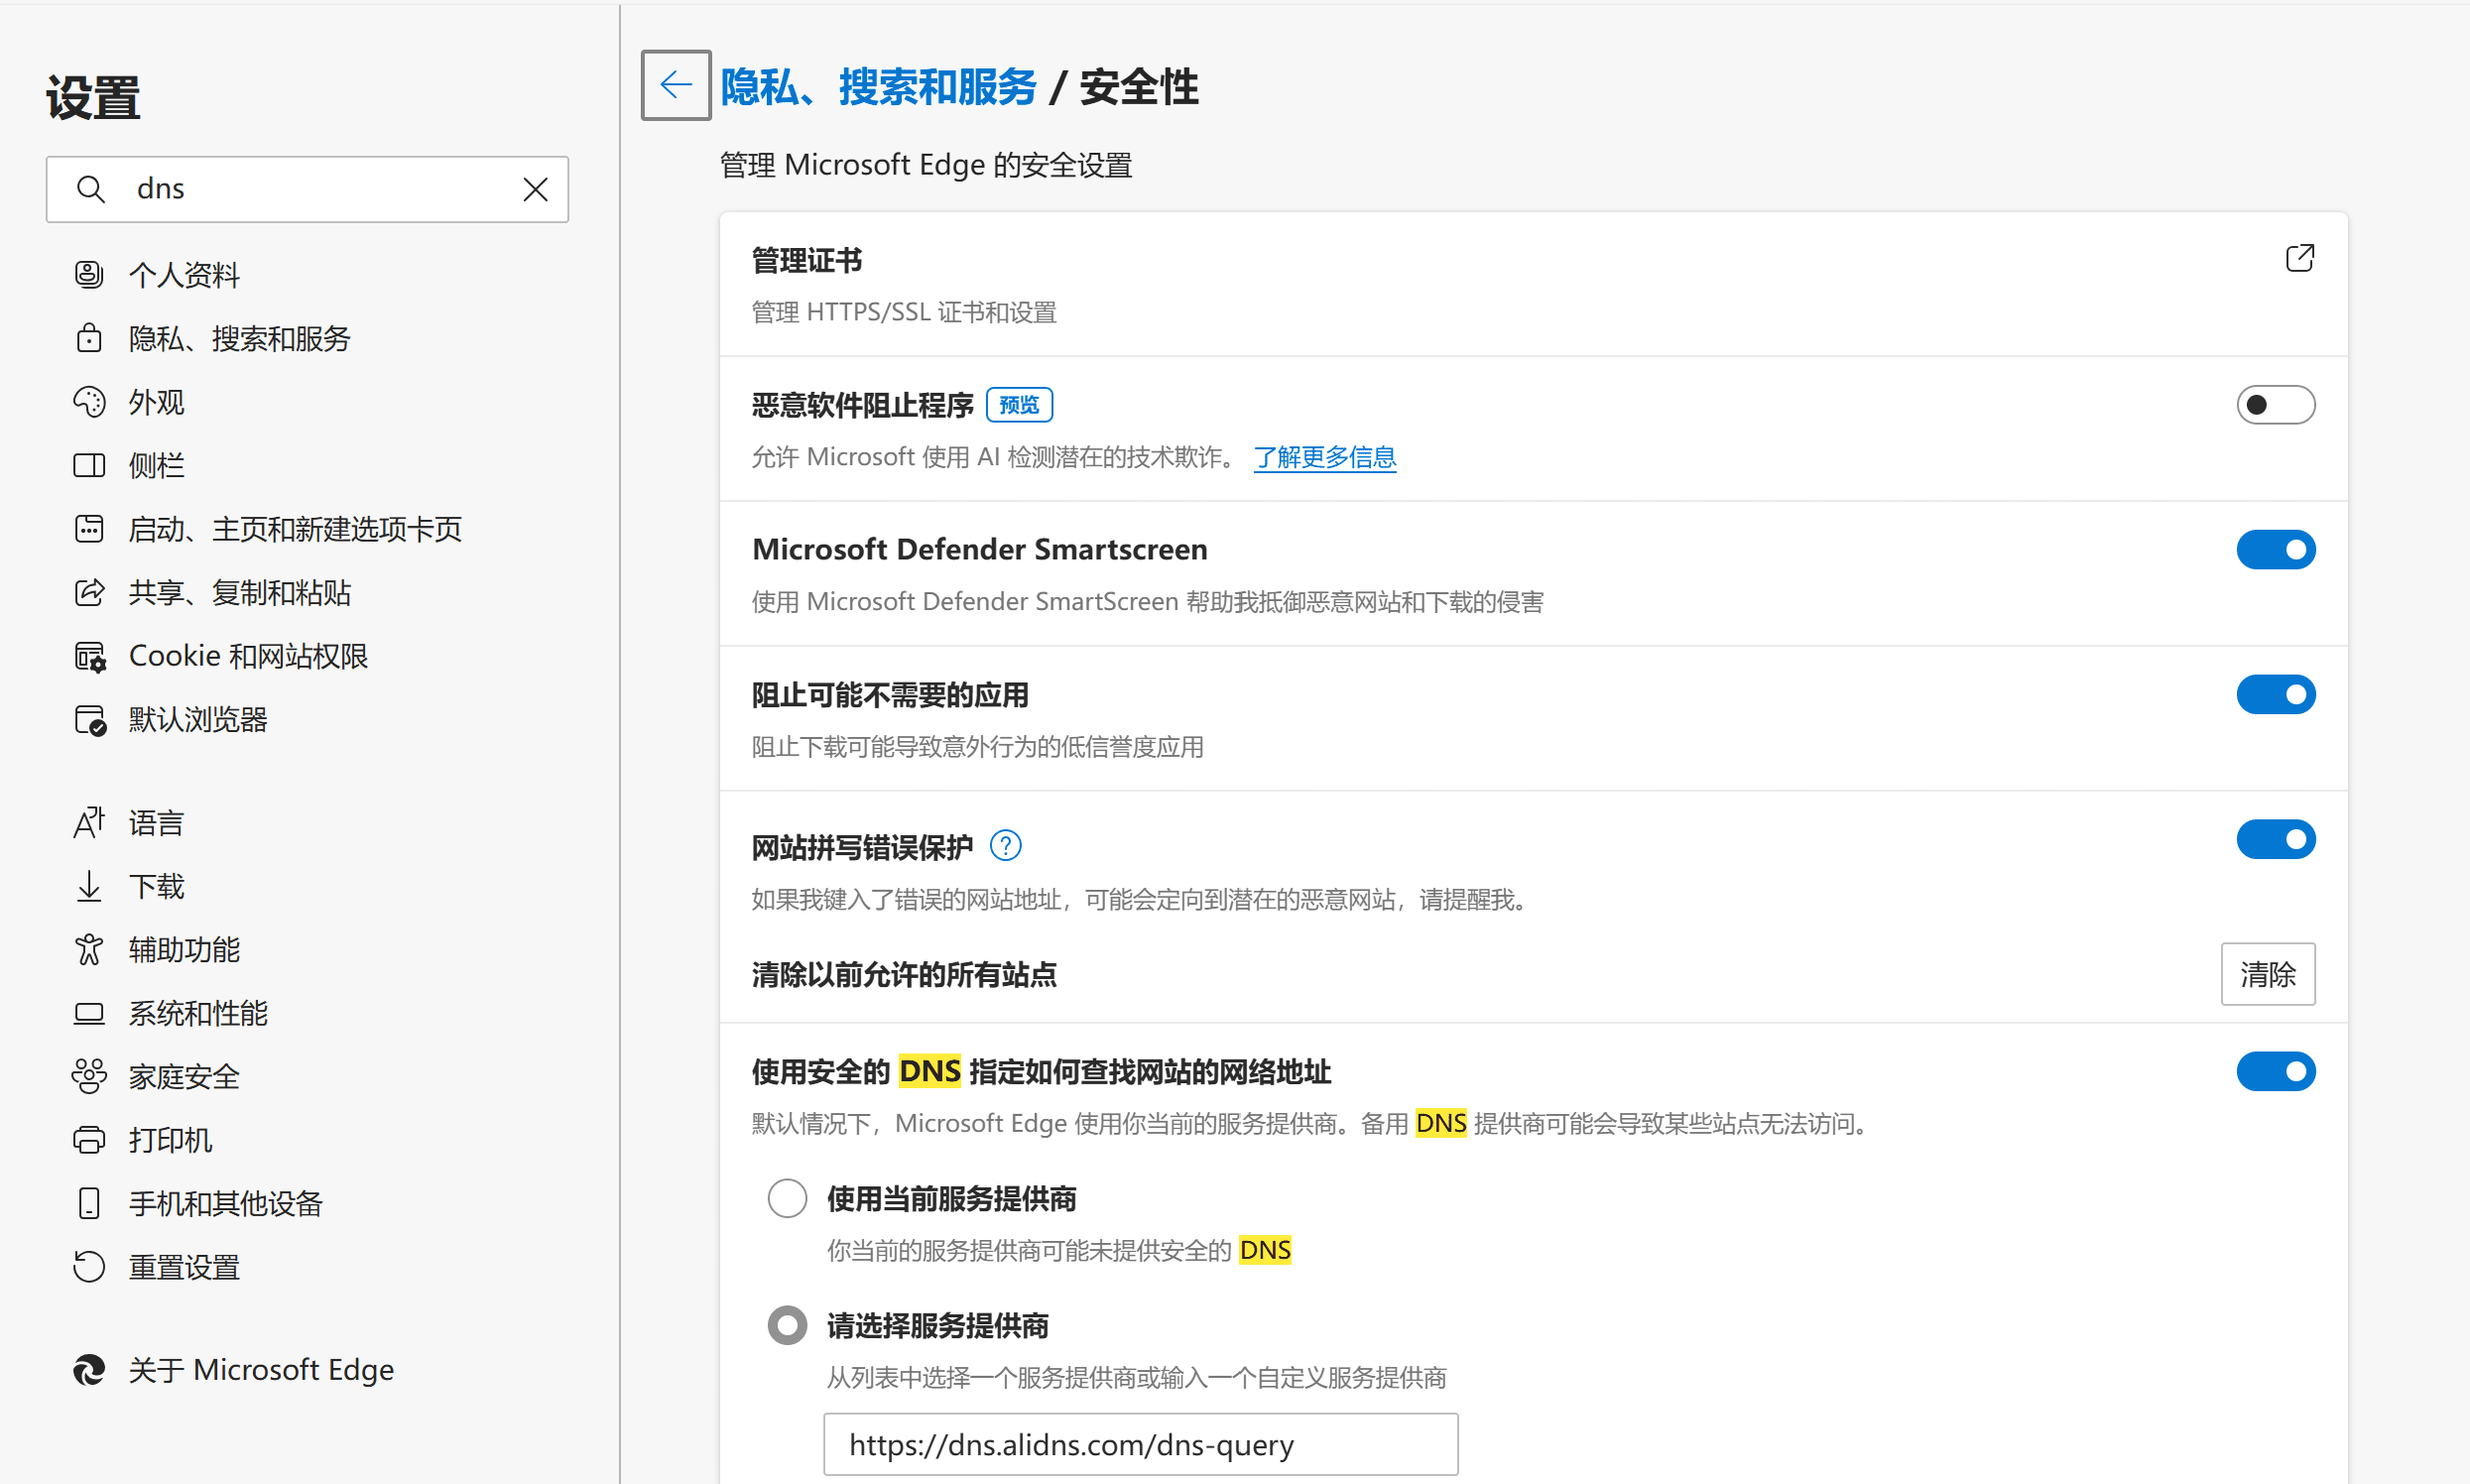
Task: Open 家庭安全 settings in sidebar
Action: (184, 1076)
